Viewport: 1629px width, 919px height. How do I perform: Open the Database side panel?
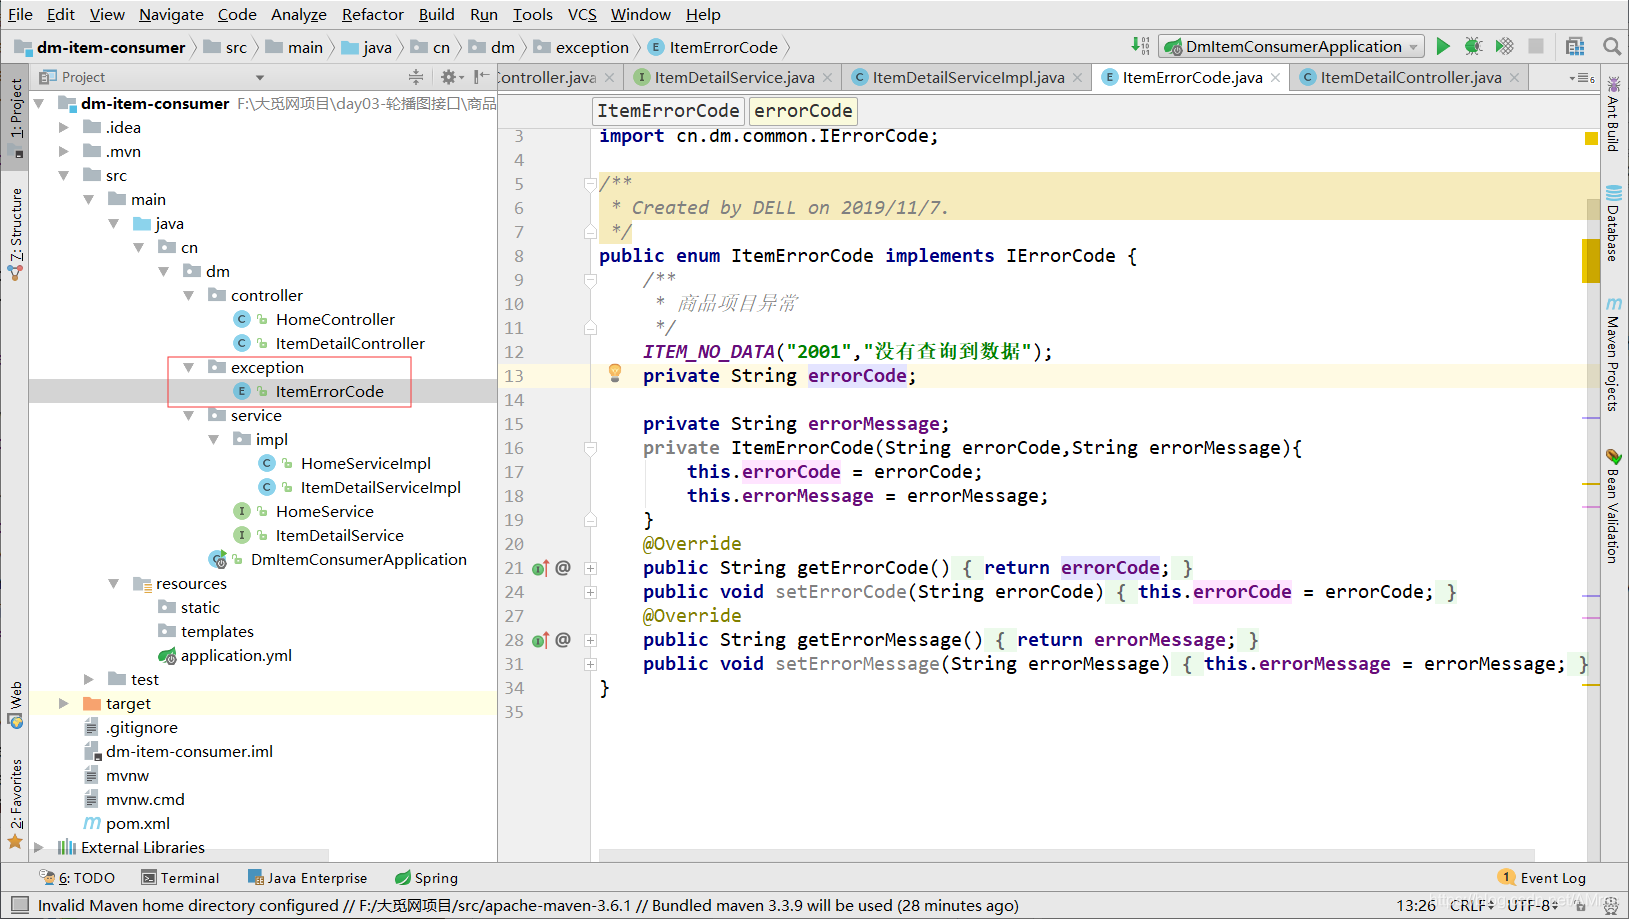coord(1613,223)
